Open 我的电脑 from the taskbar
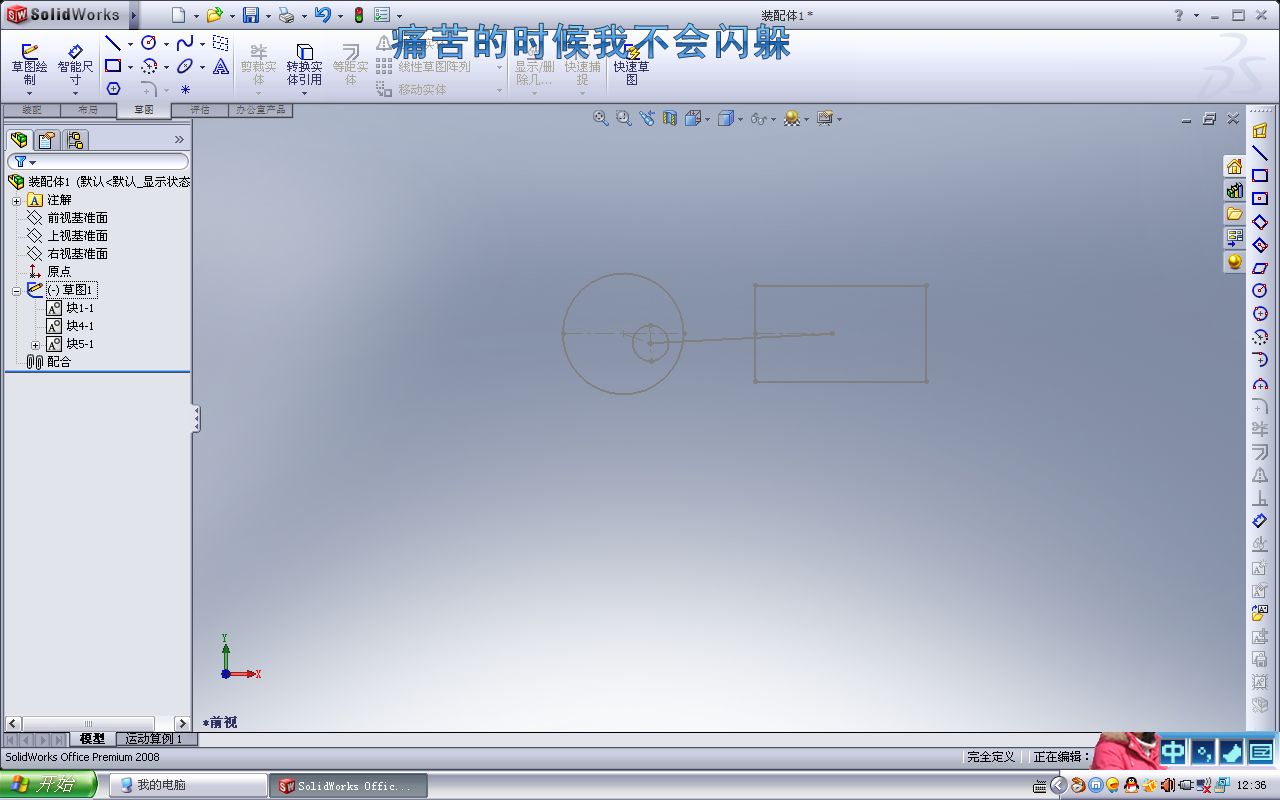Screen dimensions: 1280x800 tap(188, 786)
